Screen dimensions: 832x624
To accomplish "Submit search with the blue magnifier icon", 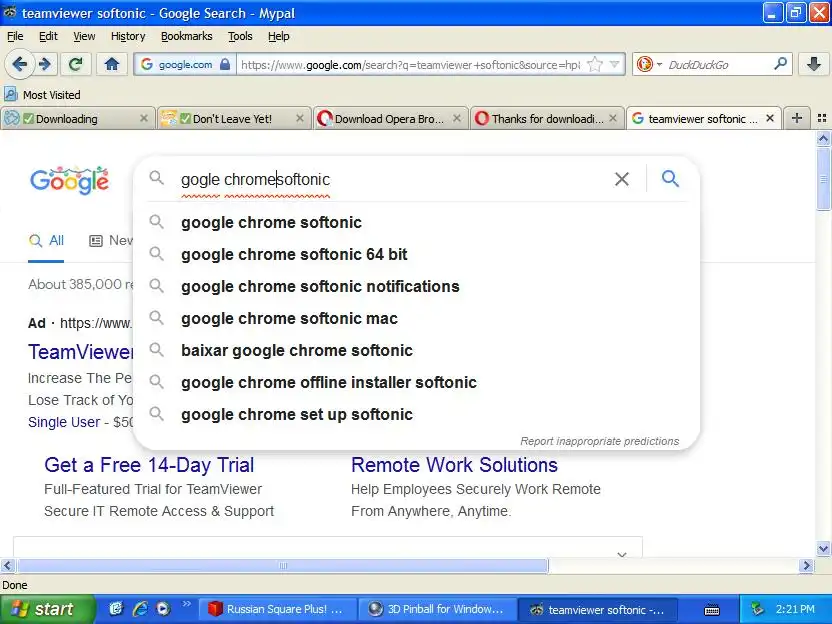I will coord(670,178).
